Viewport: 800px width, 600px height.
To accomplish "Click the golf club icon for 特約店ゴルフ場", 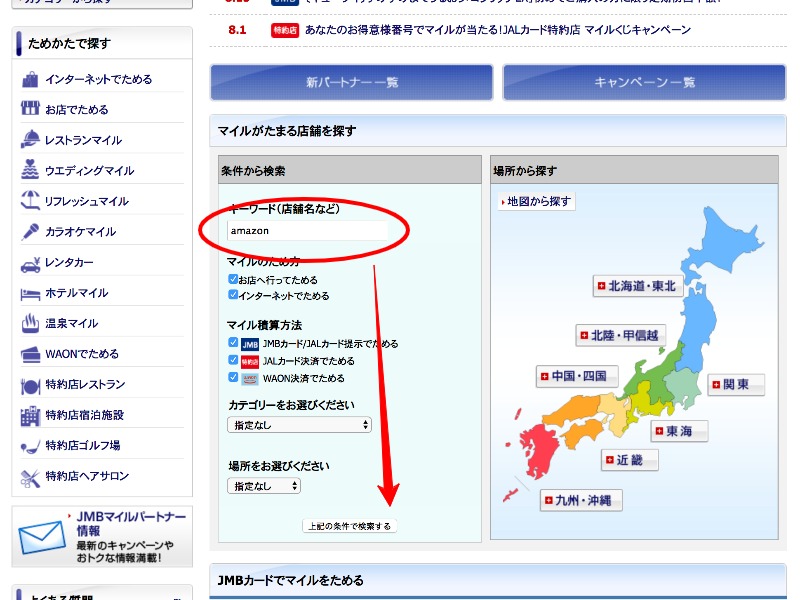I will (x=30, y=446).
